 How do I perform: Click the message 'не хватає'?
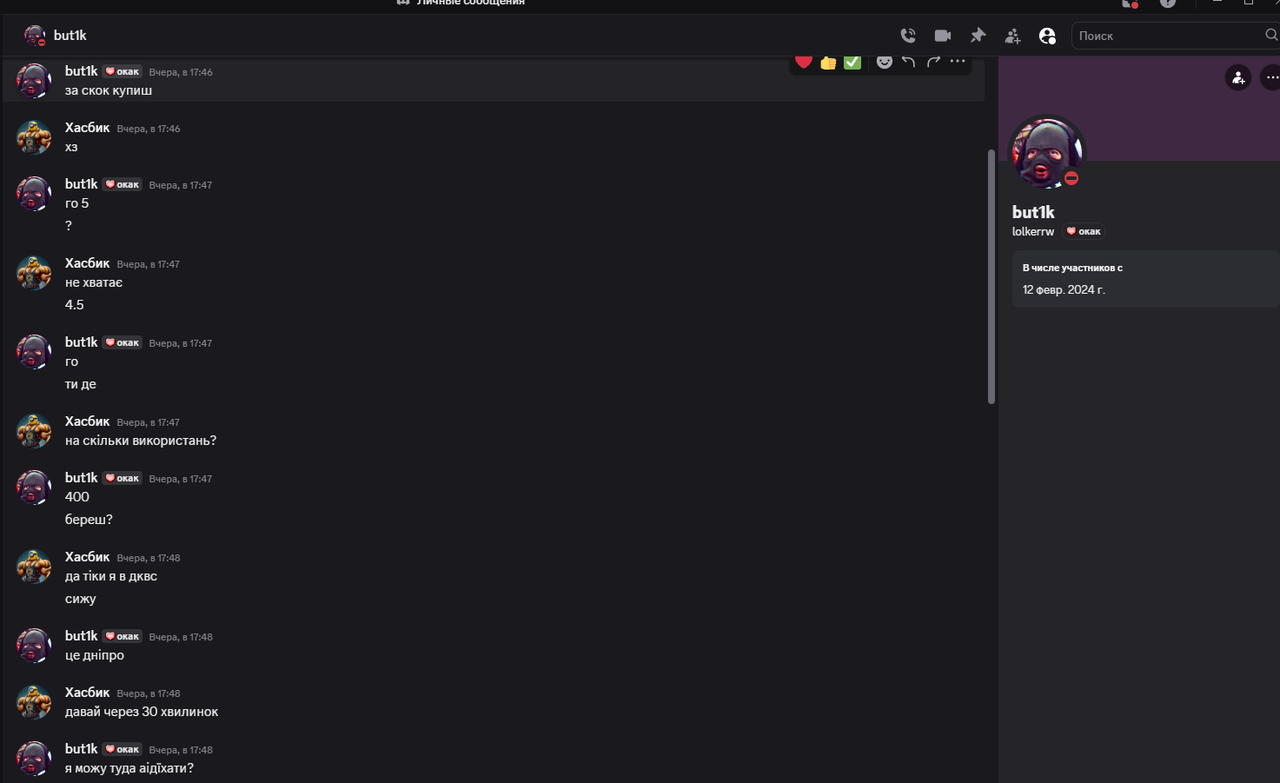pos(94,283)
